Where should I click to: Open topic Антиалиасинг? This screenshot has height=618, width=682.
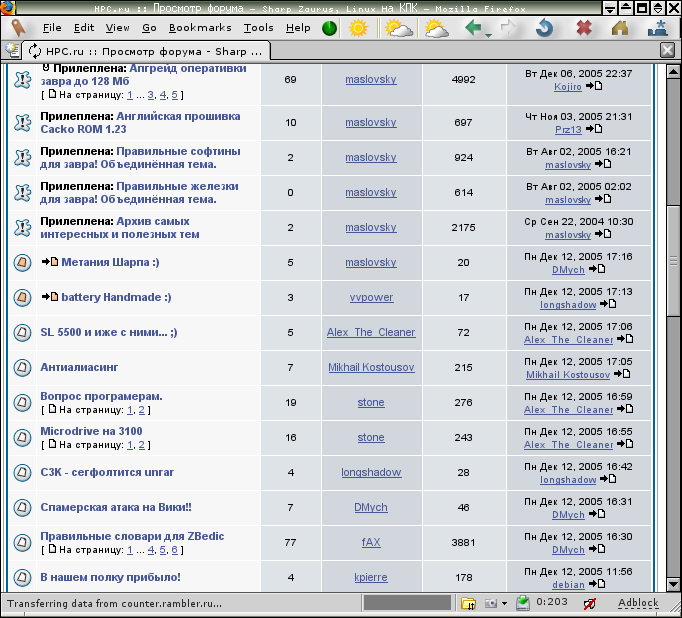click(79, 367)
